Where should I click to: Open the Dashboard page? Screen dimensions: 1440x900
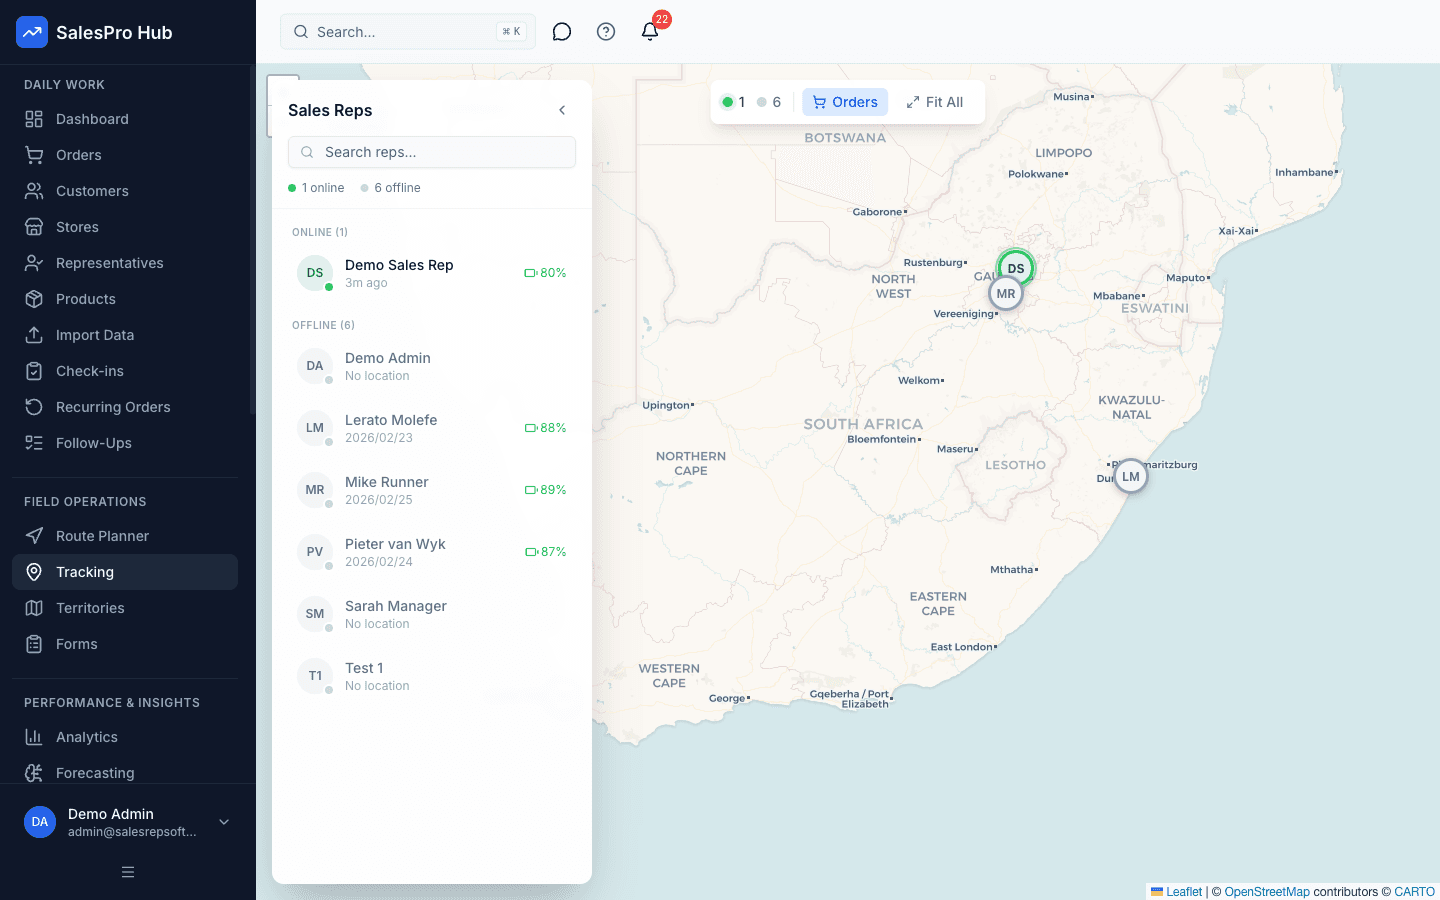coord(125,119)
